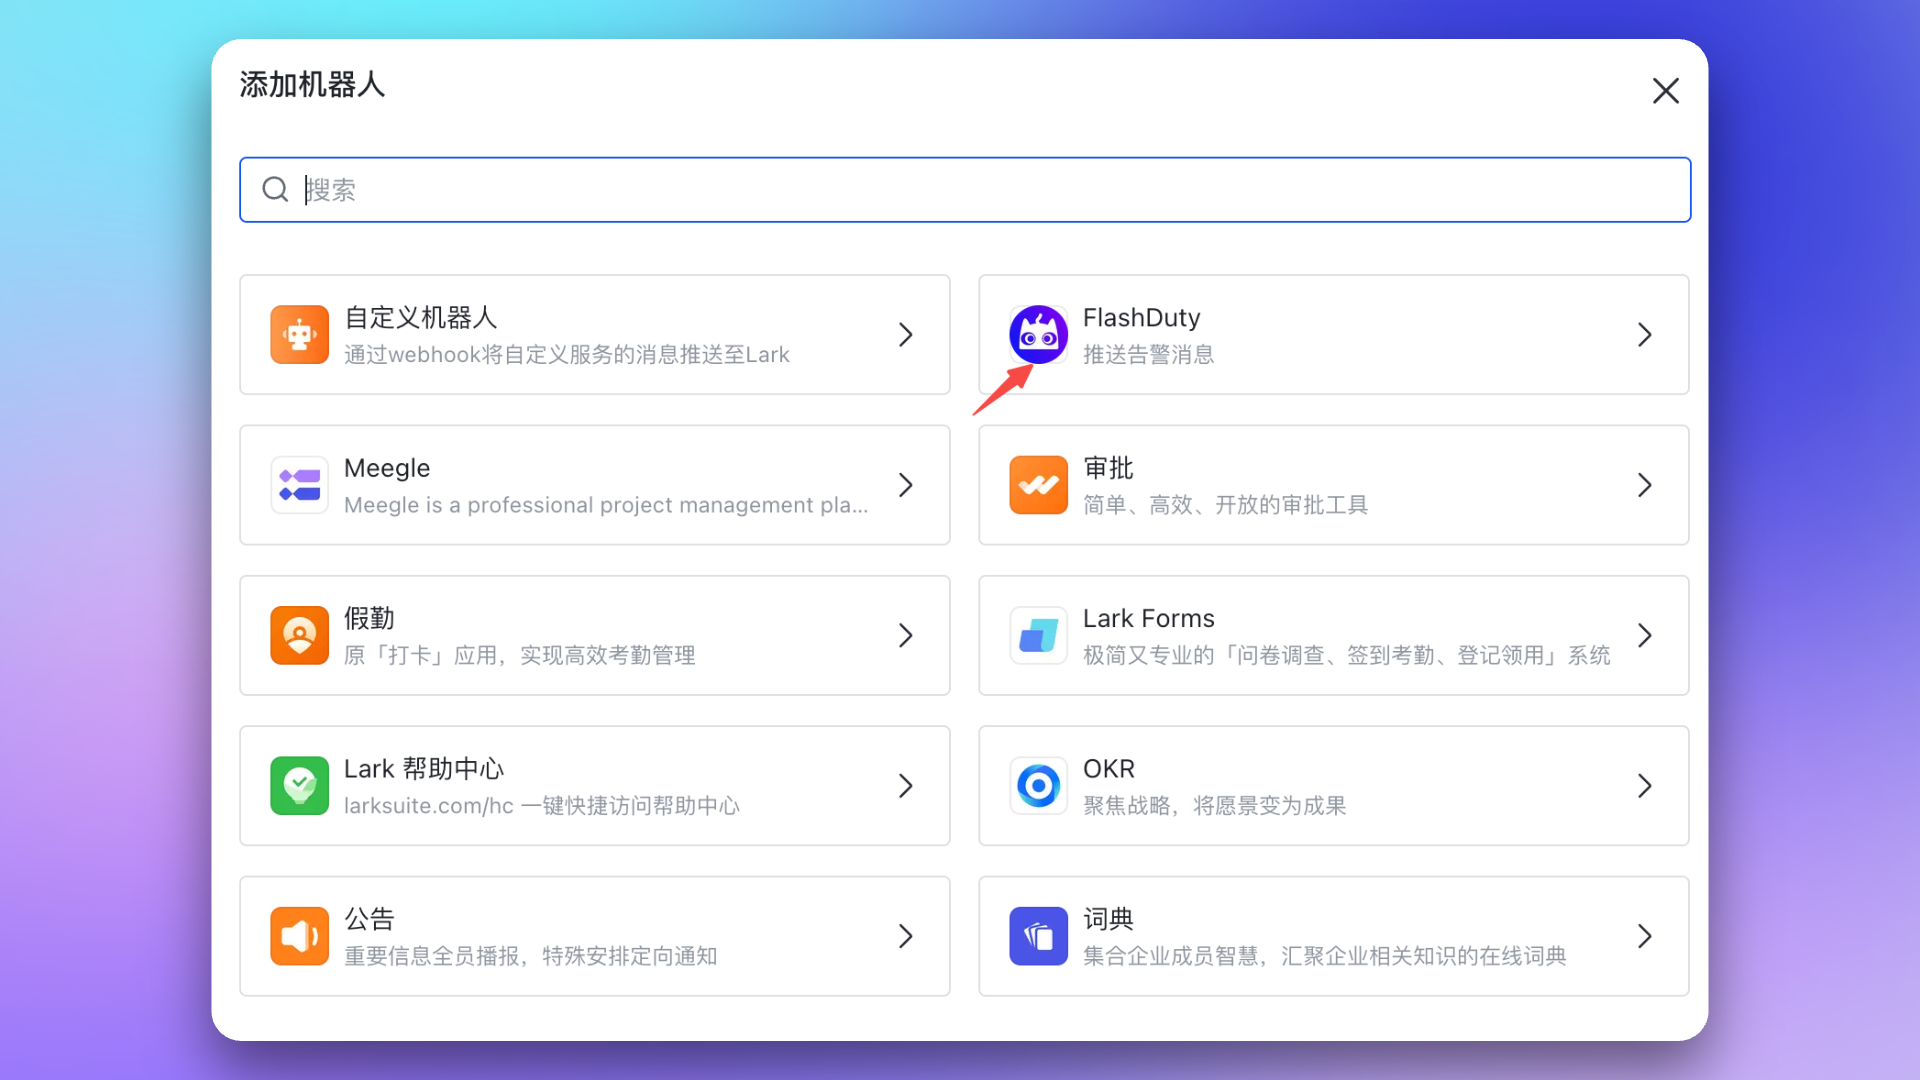This screenshot has height=1080, width=1920.
Task: Expand the 自定义机器人 chevron arrow
Action: 905,335
